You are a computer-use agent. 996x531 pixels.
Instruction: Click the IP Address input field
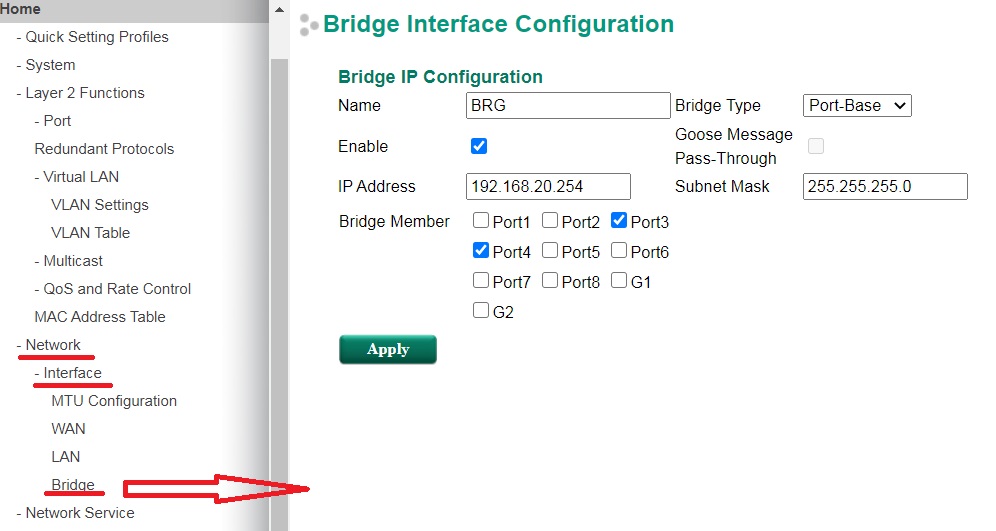(x=548, y=187)
